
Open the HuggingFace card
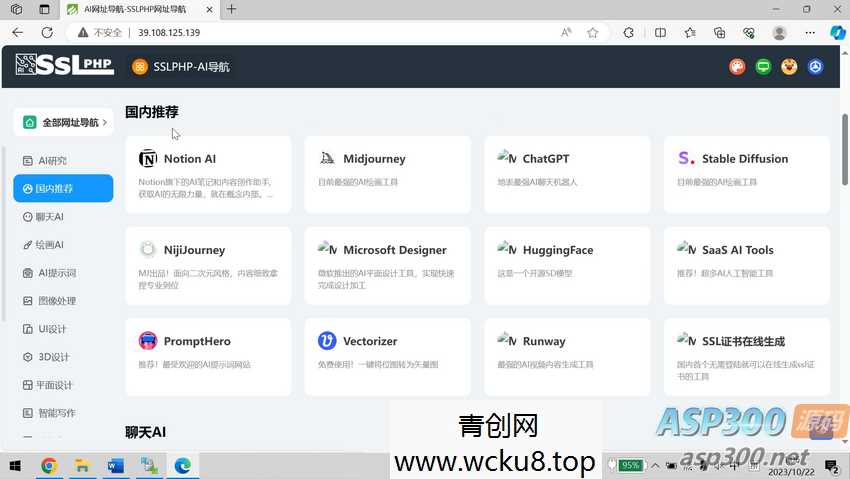coord(567,266)
